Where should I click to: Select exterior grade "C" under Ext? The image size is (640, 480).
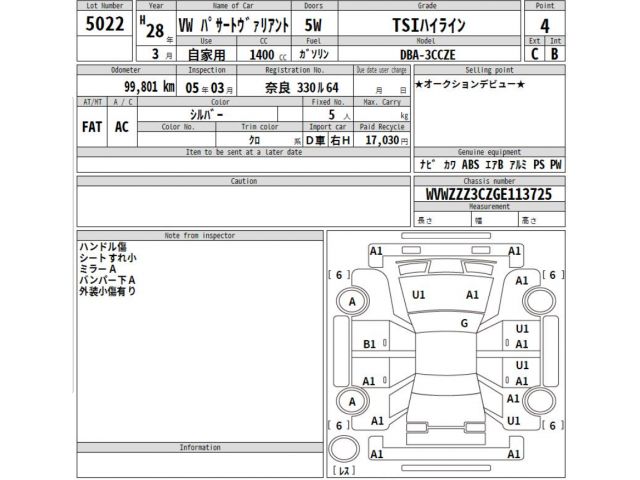[534, 54]
